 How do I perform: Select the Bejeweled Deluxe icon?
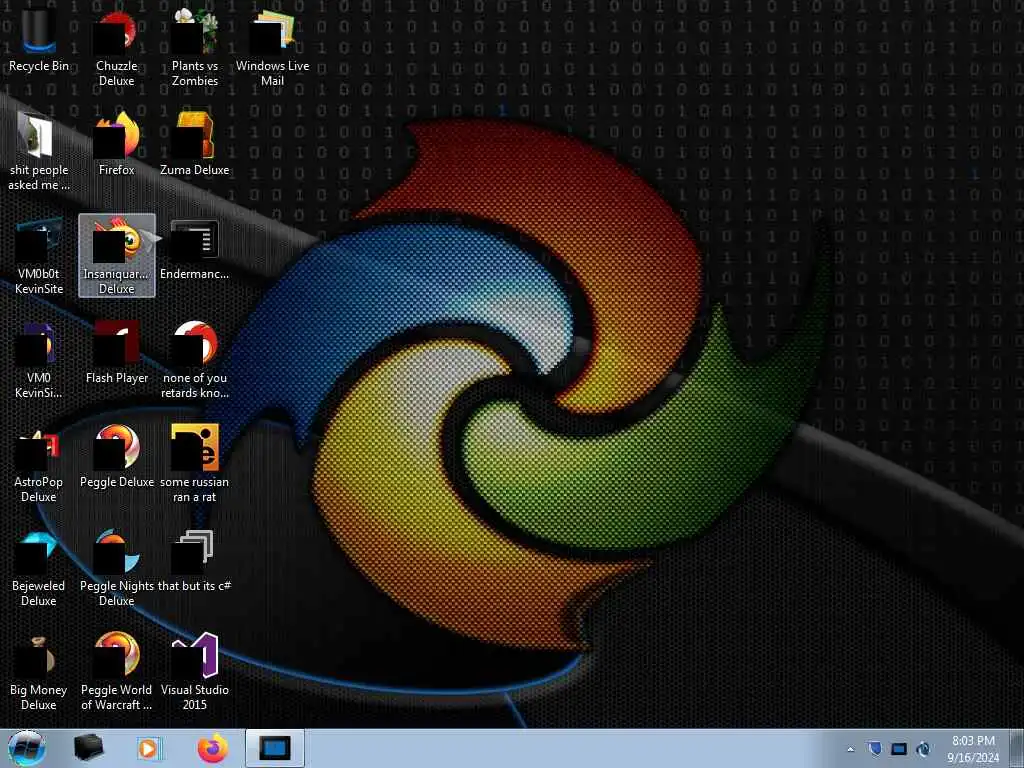(39, 567)
